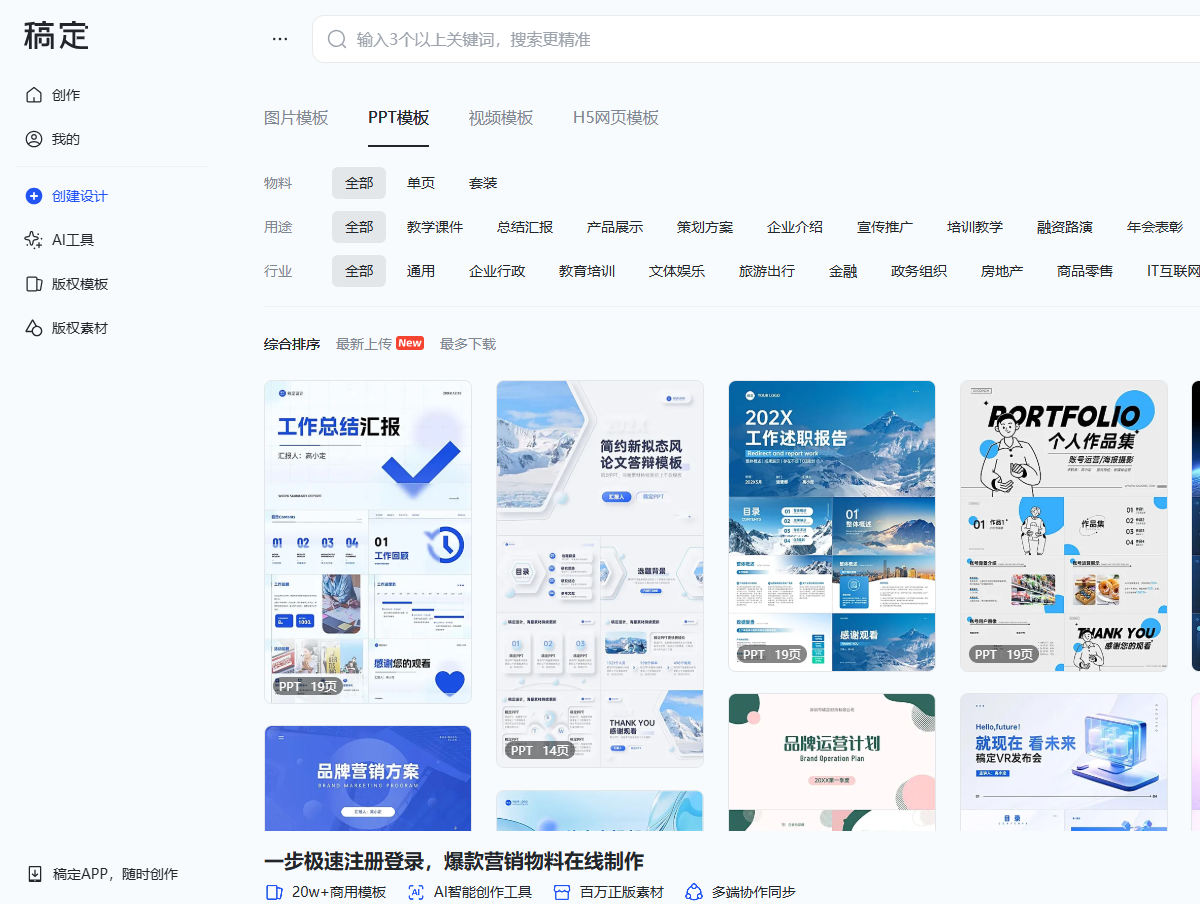Filter by 教学课件 usage
1200x904 pixels.
pyautogui.click(x=435, y=227)
